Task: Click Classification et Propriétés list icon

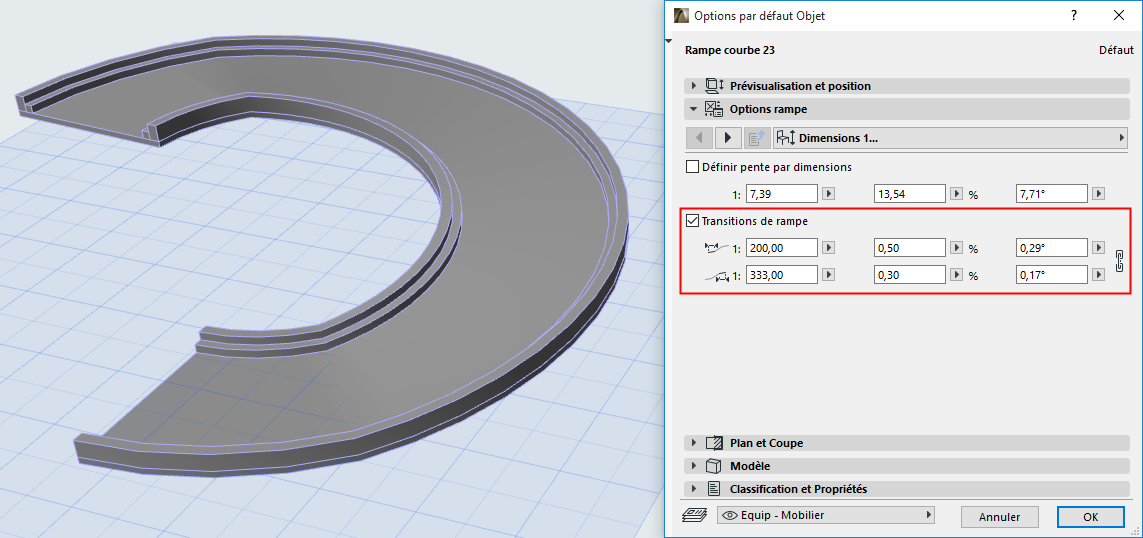Action: tap(714, 488)
